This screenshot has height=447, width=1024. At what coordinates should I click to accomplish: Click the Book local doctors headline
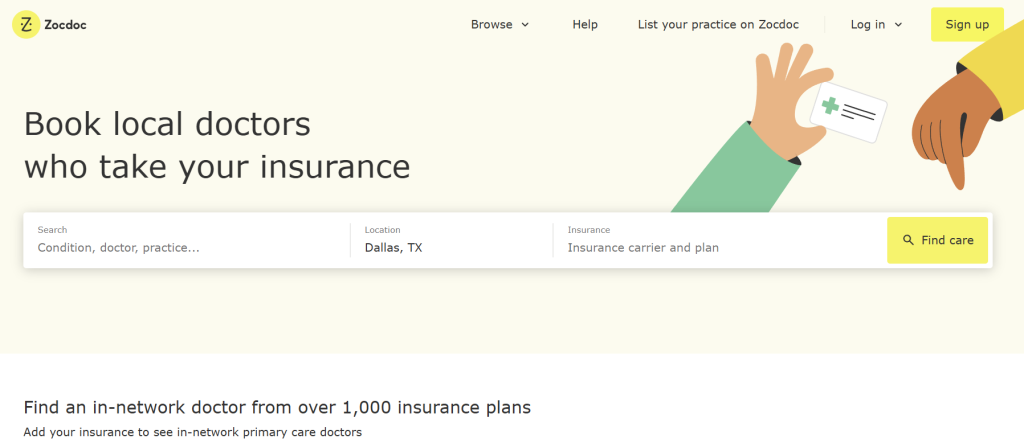coord(217,145)
